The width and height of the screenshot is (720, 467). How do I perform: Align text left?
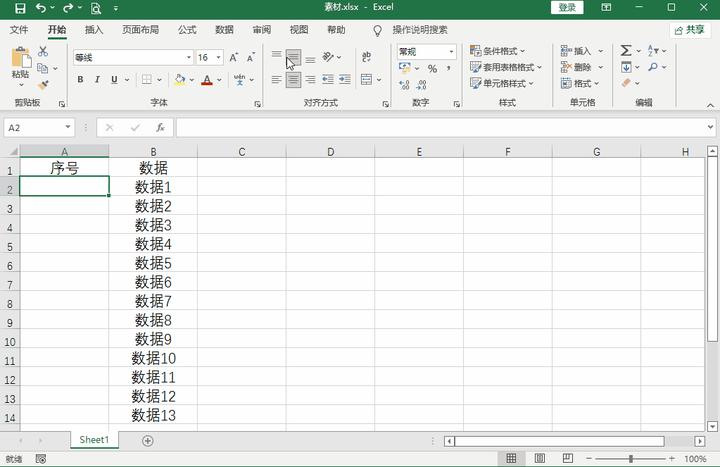coord(276,80)
